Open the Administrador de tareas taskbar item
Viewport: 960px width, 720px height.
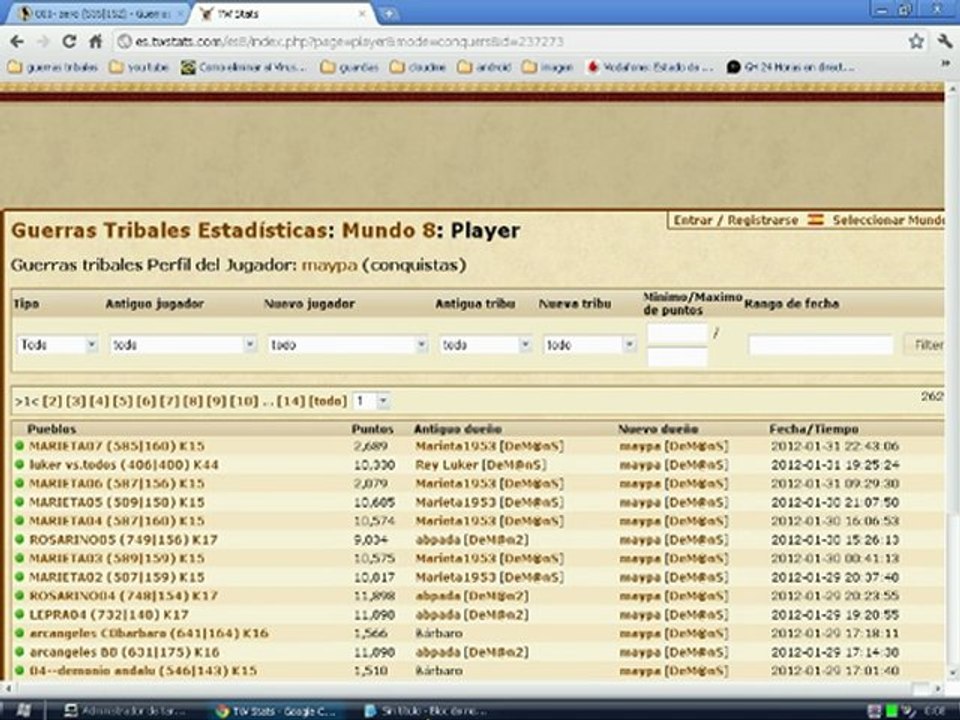click(x=124, y=711)
